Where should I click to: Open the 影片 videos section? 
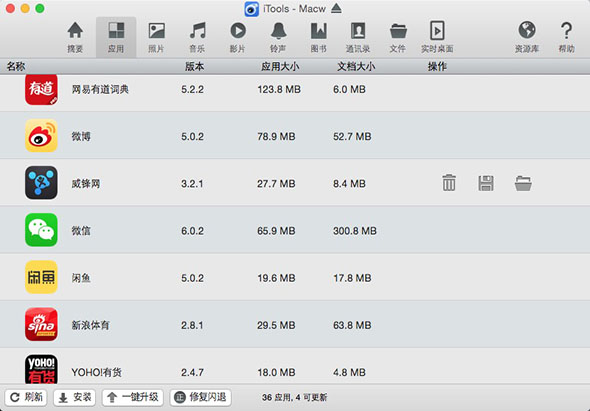click(238, 37)
